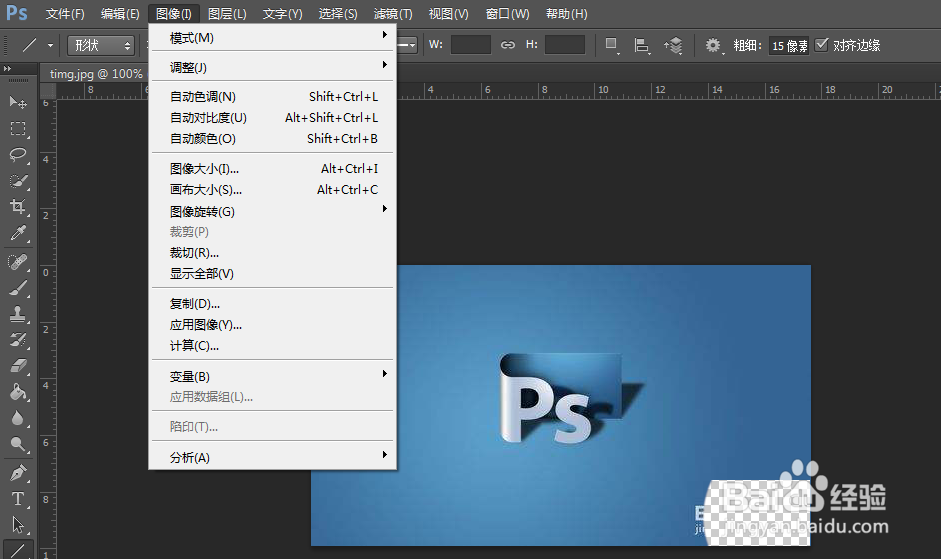Select the Quick Selection tool
Screen dimensions: 941x559
(18, 181)
